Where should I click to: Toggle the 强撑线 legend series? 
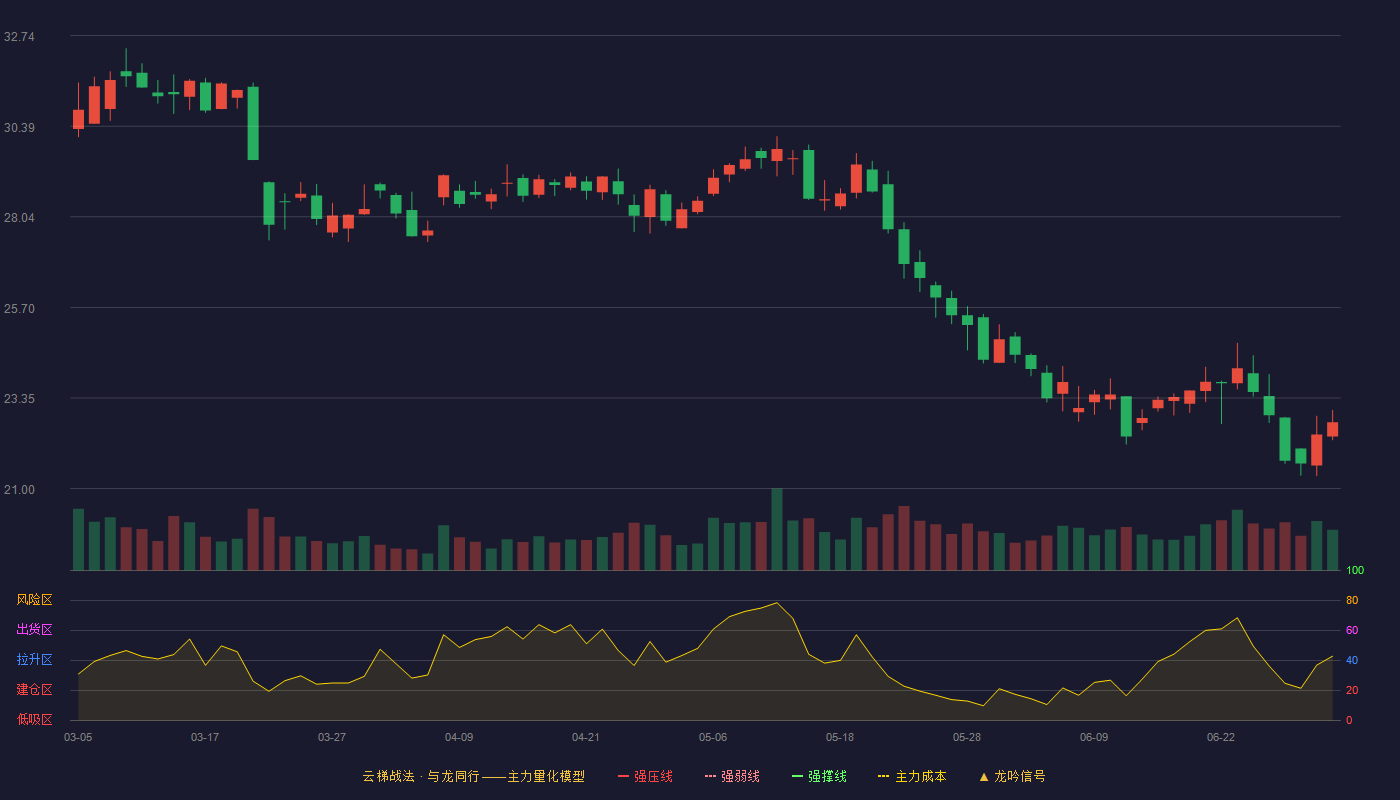point(819,776)
